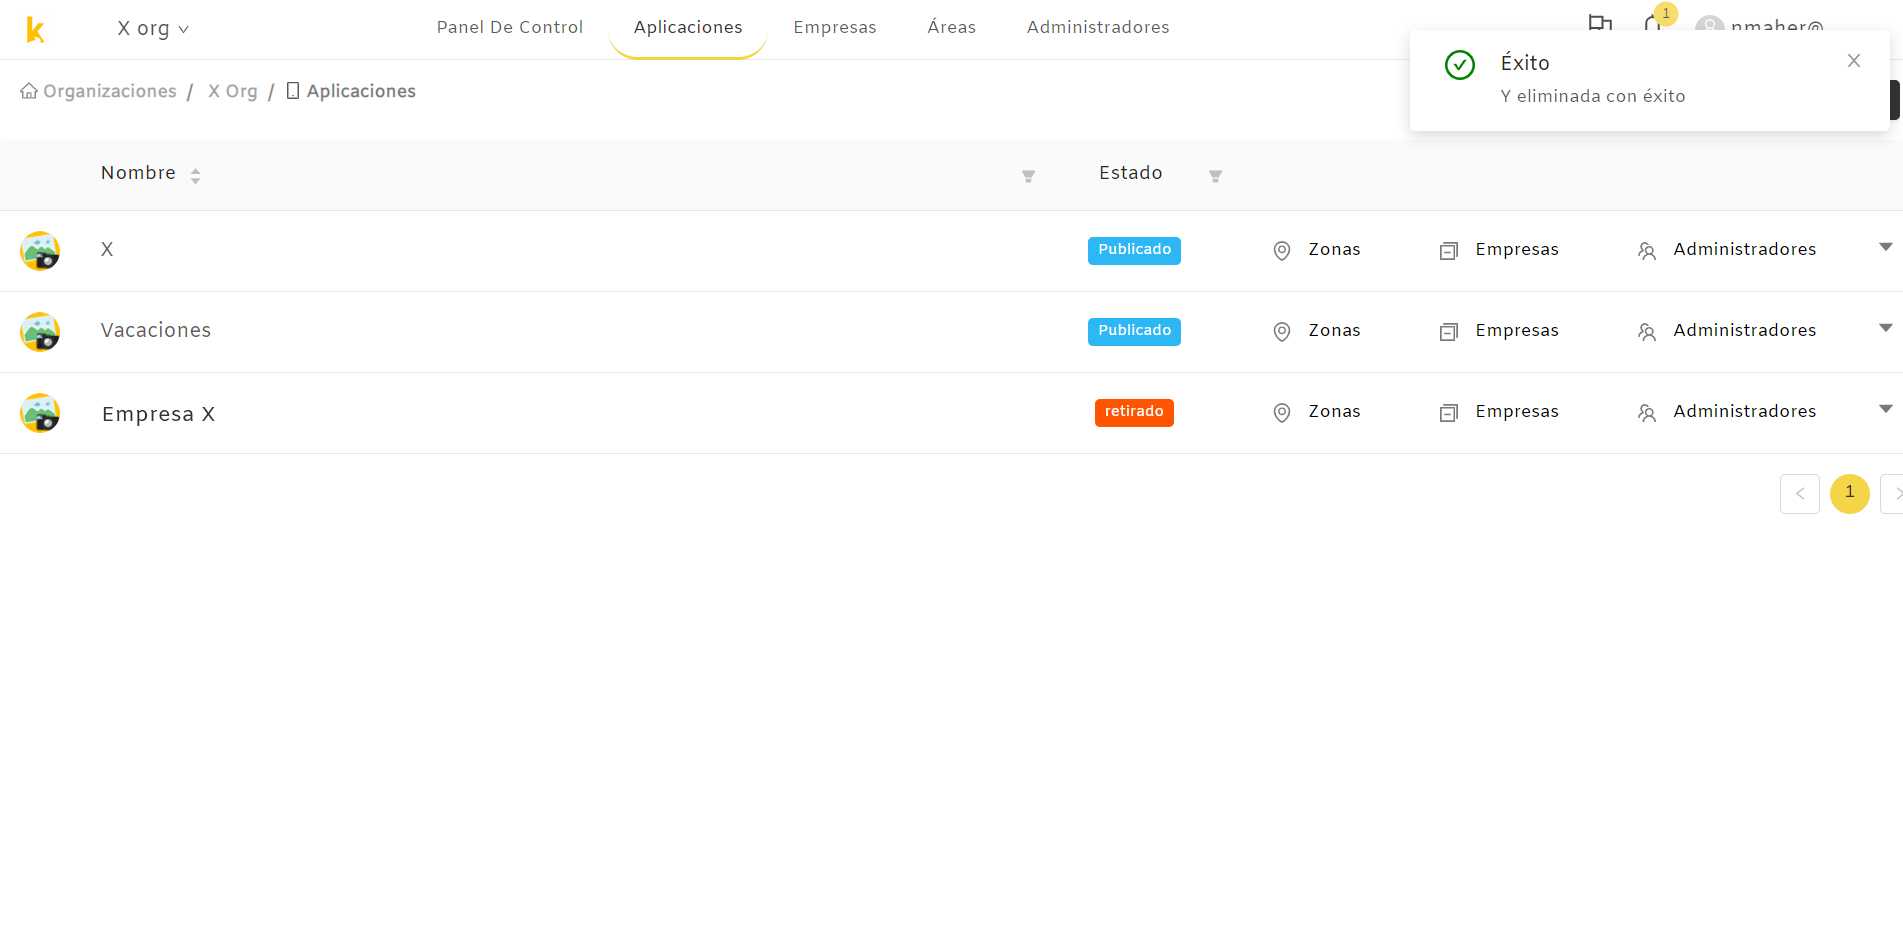
Task: Open Administradores for Vacaciones
Action: coord(1727,331)
